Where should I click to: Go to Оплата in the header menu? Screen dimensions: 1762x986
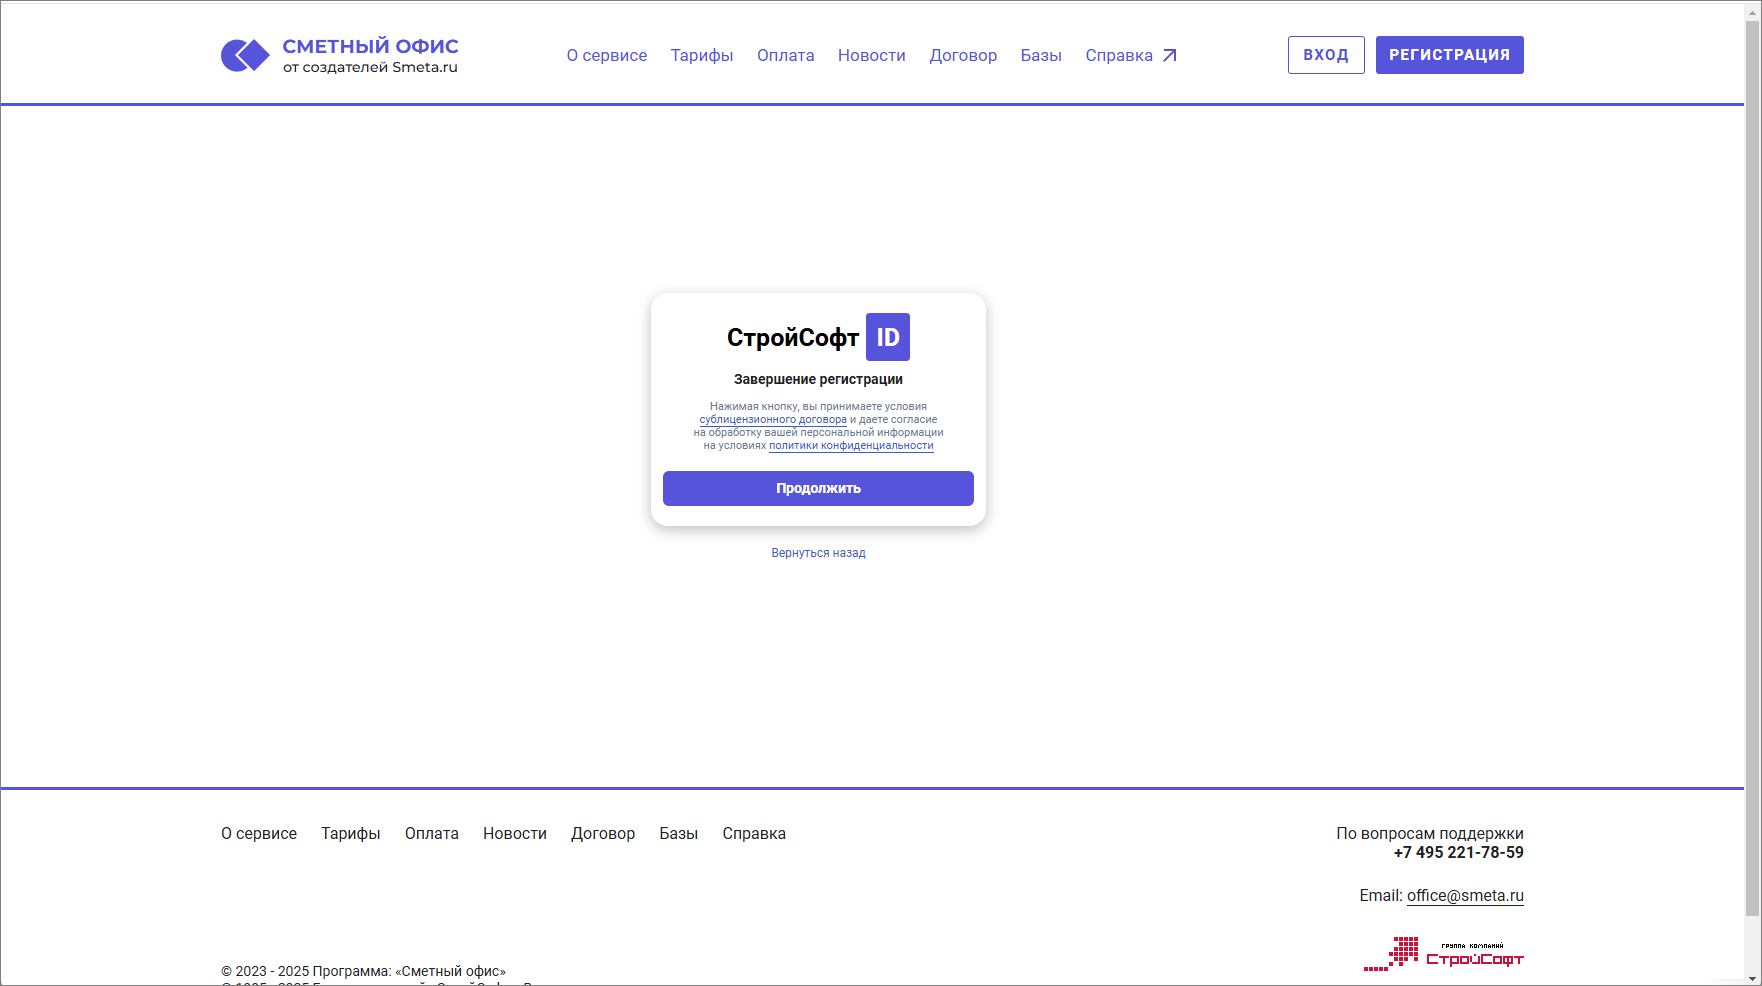[785, 56]
